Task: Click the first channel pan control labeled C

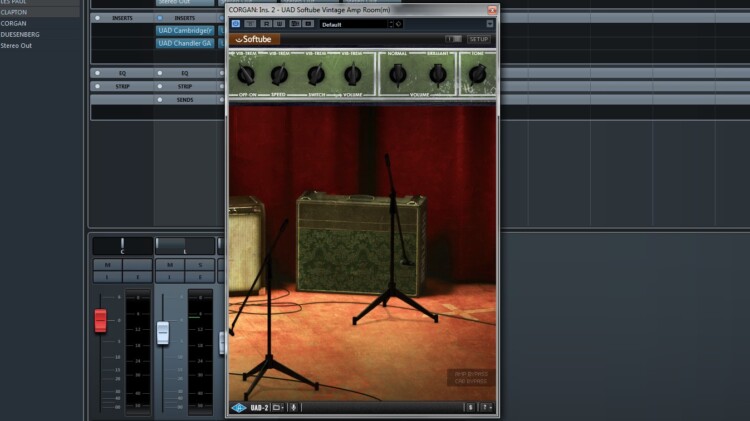Action: 122,246
